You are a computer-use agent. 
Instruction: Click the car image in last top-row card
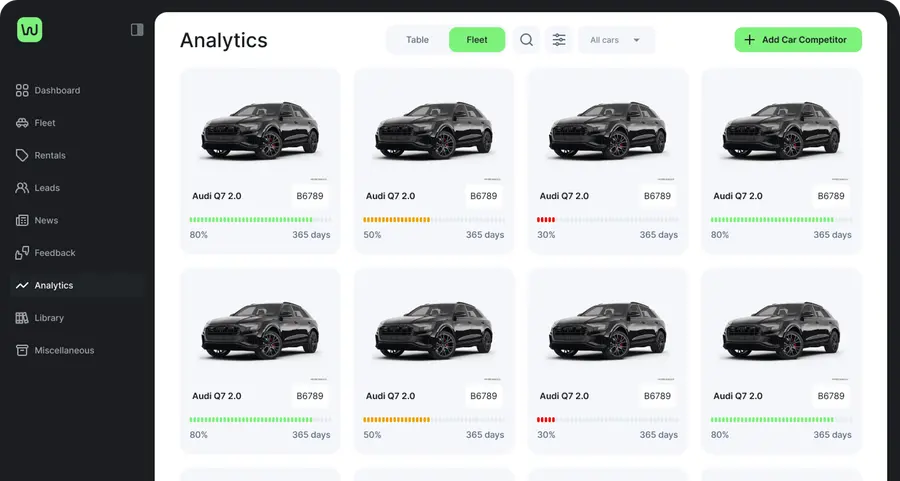coord(781,131)
